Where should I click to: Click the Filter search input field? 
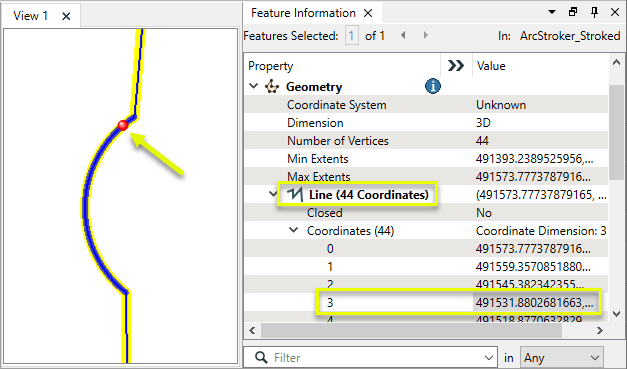[x=371, y=357]
